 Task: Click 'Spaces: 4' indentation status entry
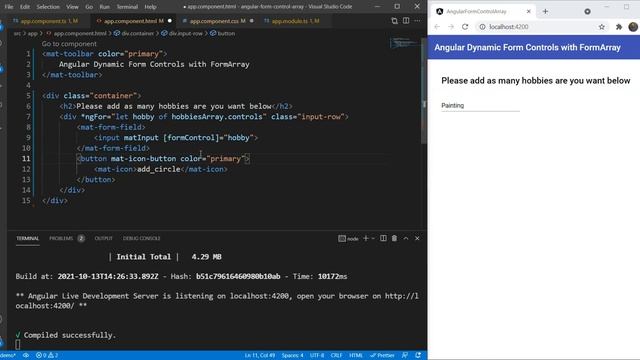point(292,356)
